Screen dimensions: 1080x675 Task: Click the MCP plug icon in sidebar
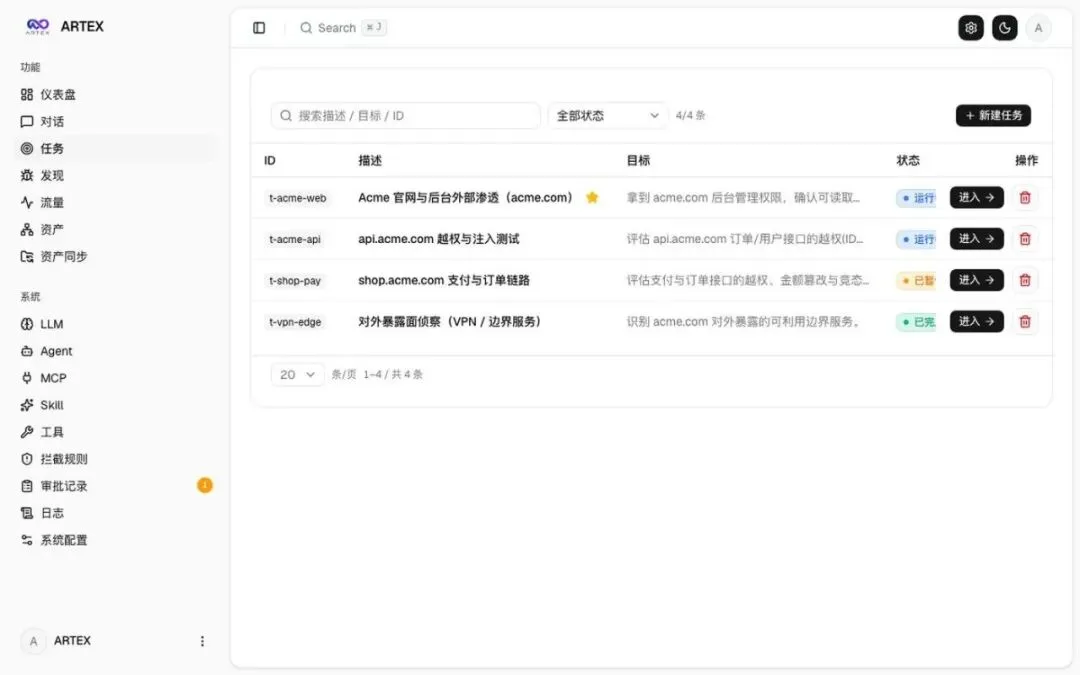click(27, 378)
